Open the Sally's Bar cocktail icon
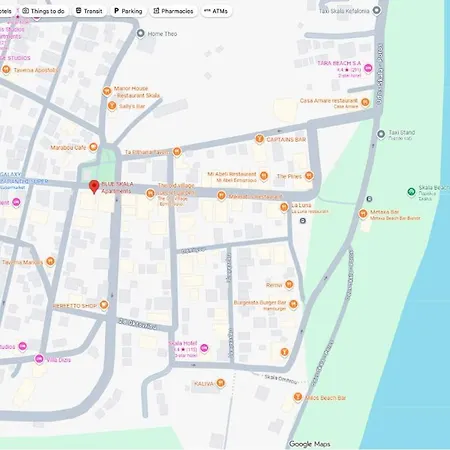 tap(112, 106)
